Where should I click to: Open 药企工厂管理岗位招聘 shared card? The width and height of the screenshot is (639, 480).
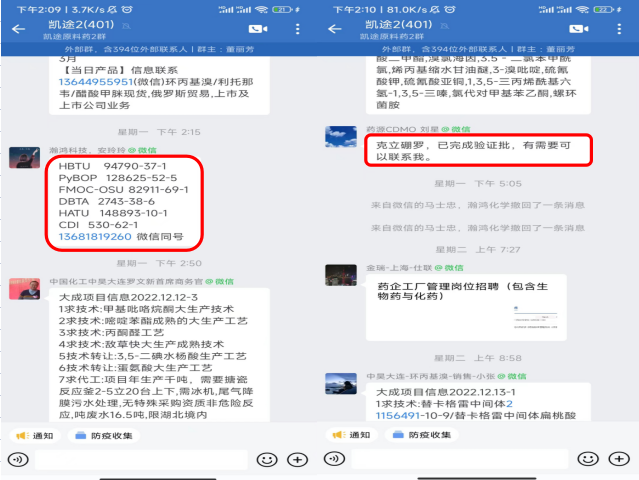coord(466,308)
